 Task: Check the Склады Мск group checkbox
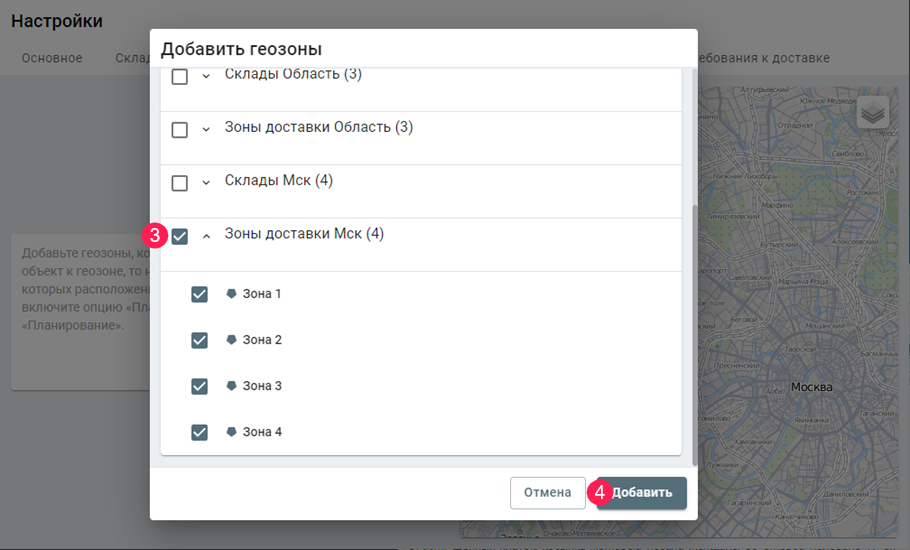click(180, 183)
